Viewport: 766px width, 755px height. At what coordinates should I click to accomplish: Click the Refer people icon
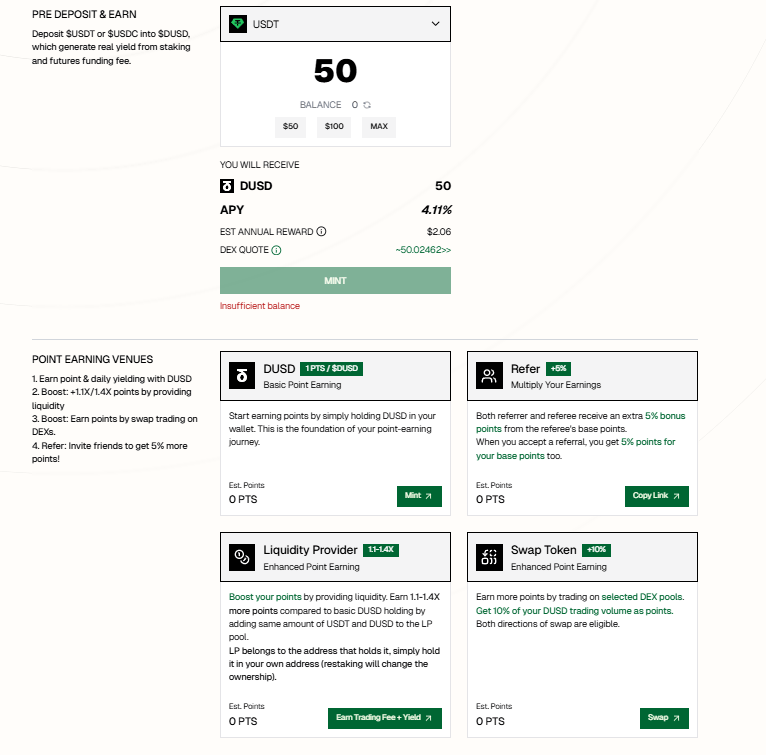coord(489,376)
